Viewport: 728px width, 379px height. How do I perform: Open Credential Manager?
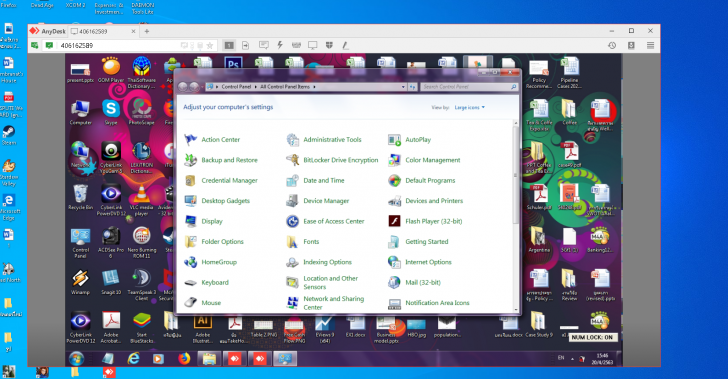tap(221, 180)
